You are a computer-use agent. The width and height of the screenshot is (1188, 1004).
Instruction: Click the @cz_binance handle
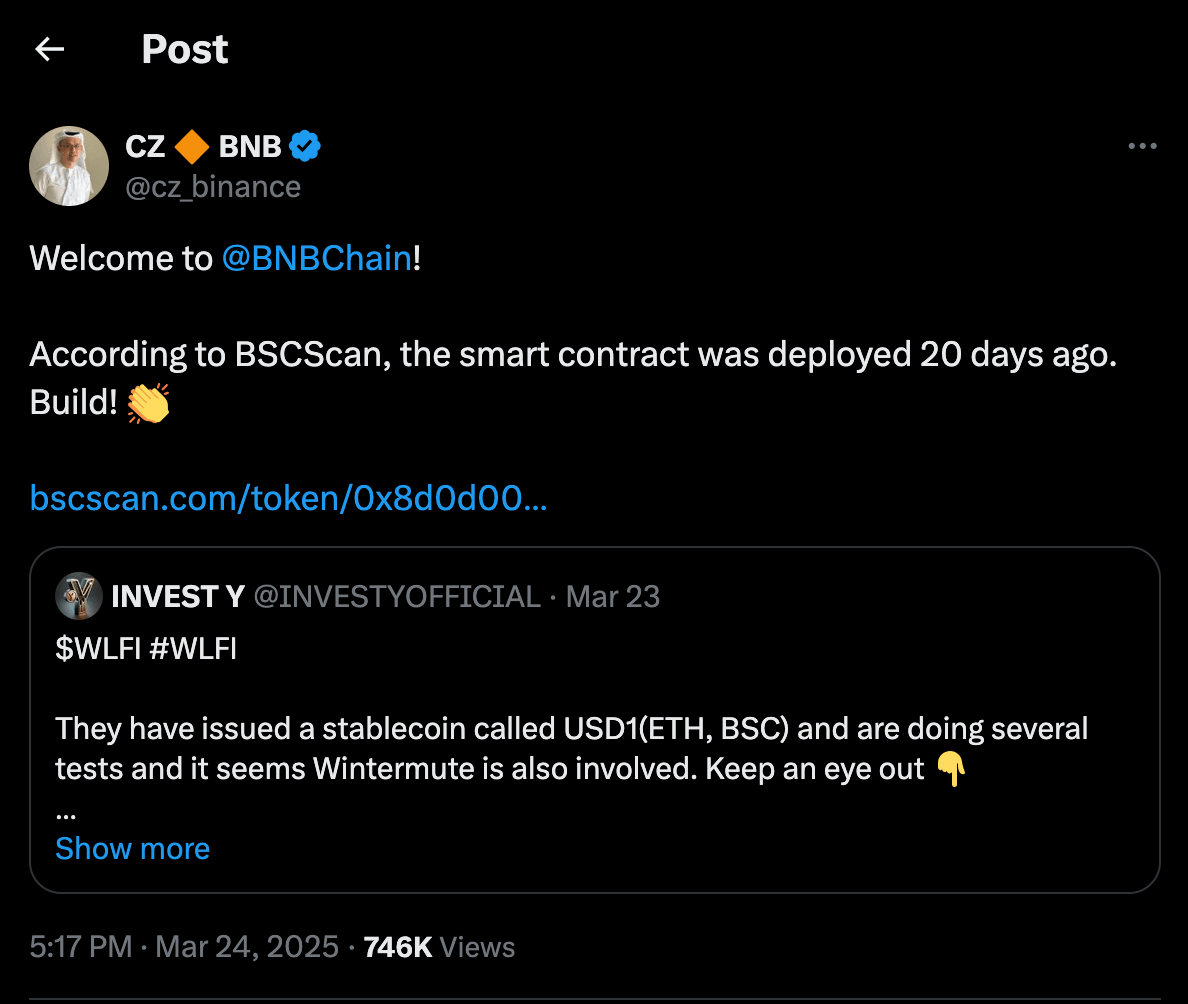213,186
